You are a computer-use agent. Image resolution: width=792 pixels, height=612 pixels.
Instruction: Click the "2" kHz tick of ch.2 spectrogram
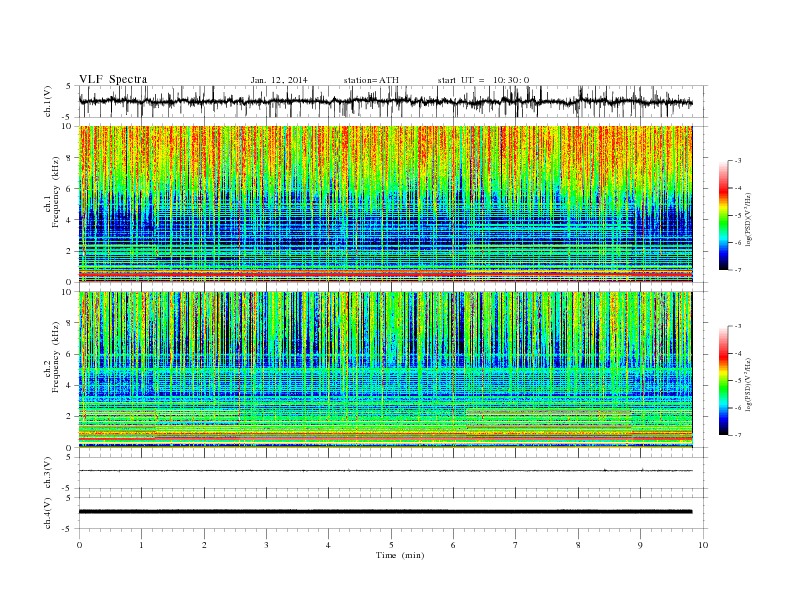pos(69,417)
